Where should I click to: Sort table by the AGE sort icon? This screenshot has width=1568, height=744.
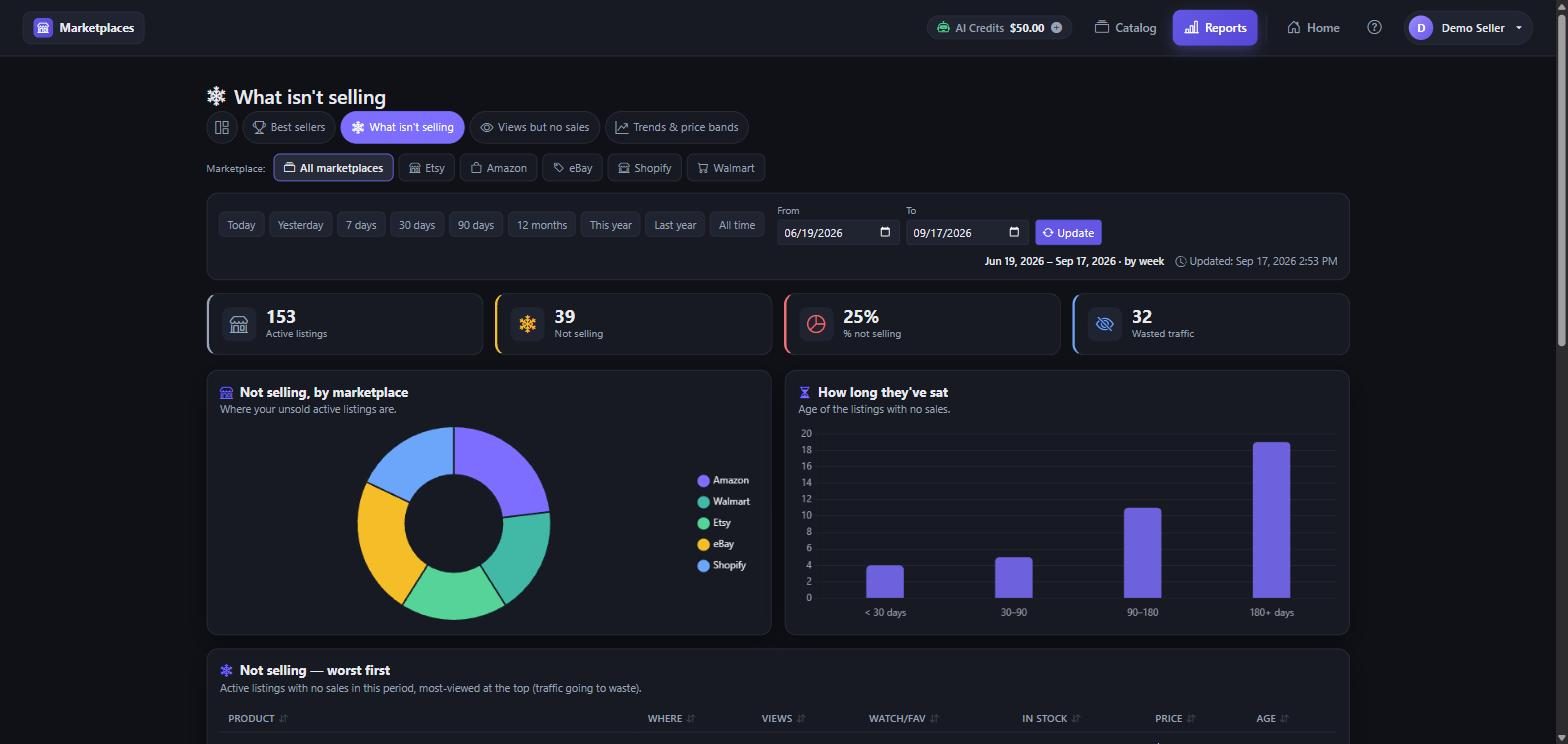tap(1284, 718)
